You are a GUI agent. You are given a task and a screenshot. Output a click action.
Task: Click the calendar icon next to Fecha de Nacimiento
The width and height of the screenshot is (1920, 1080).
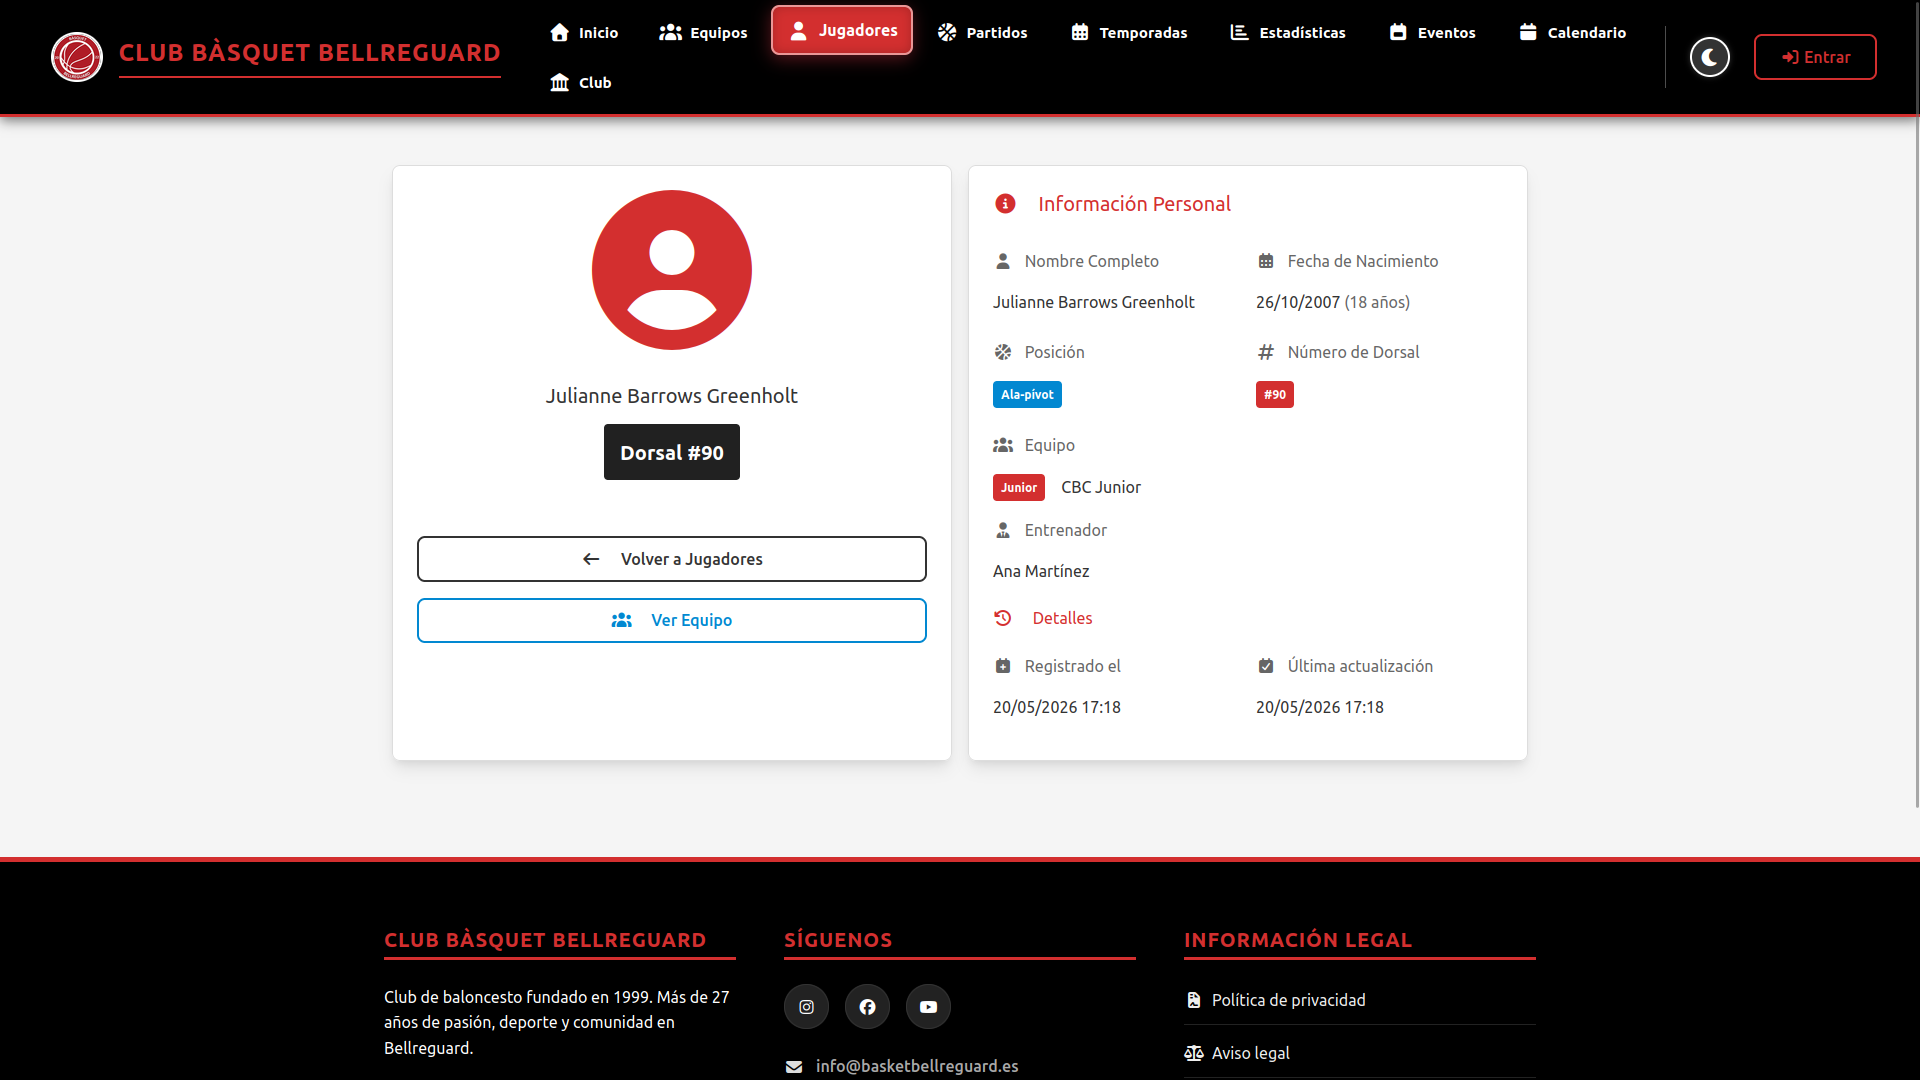[1266, 261]
